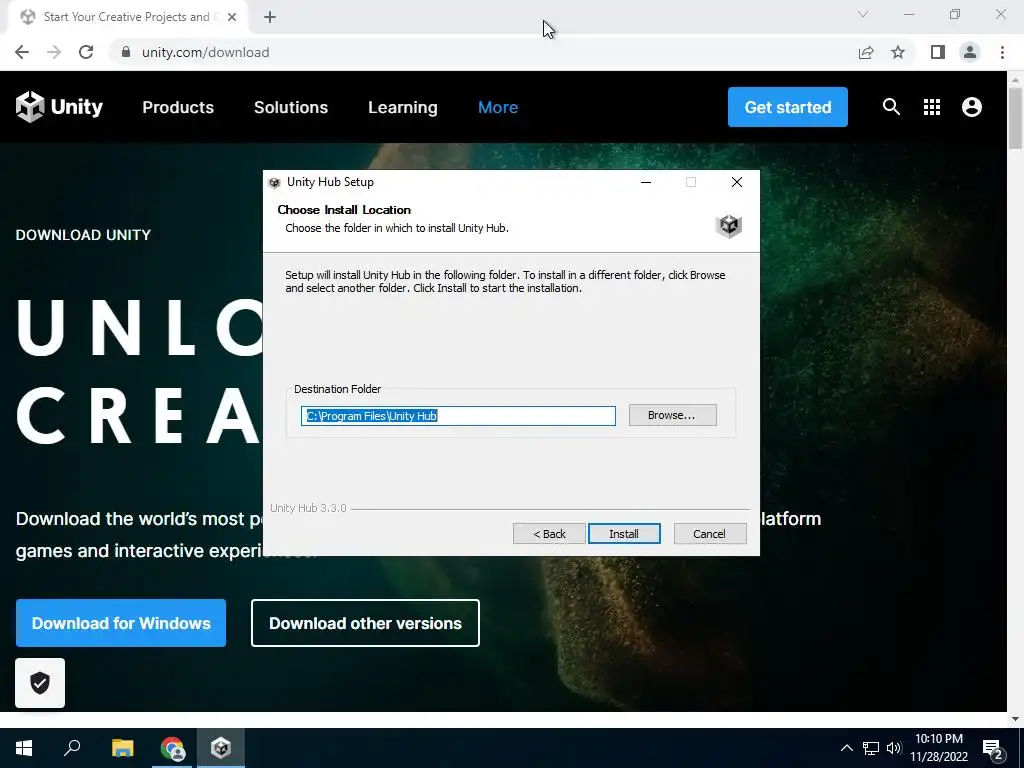
Task: Click 'Choose Install Location' heading
Action: click(x=344, y=210)
